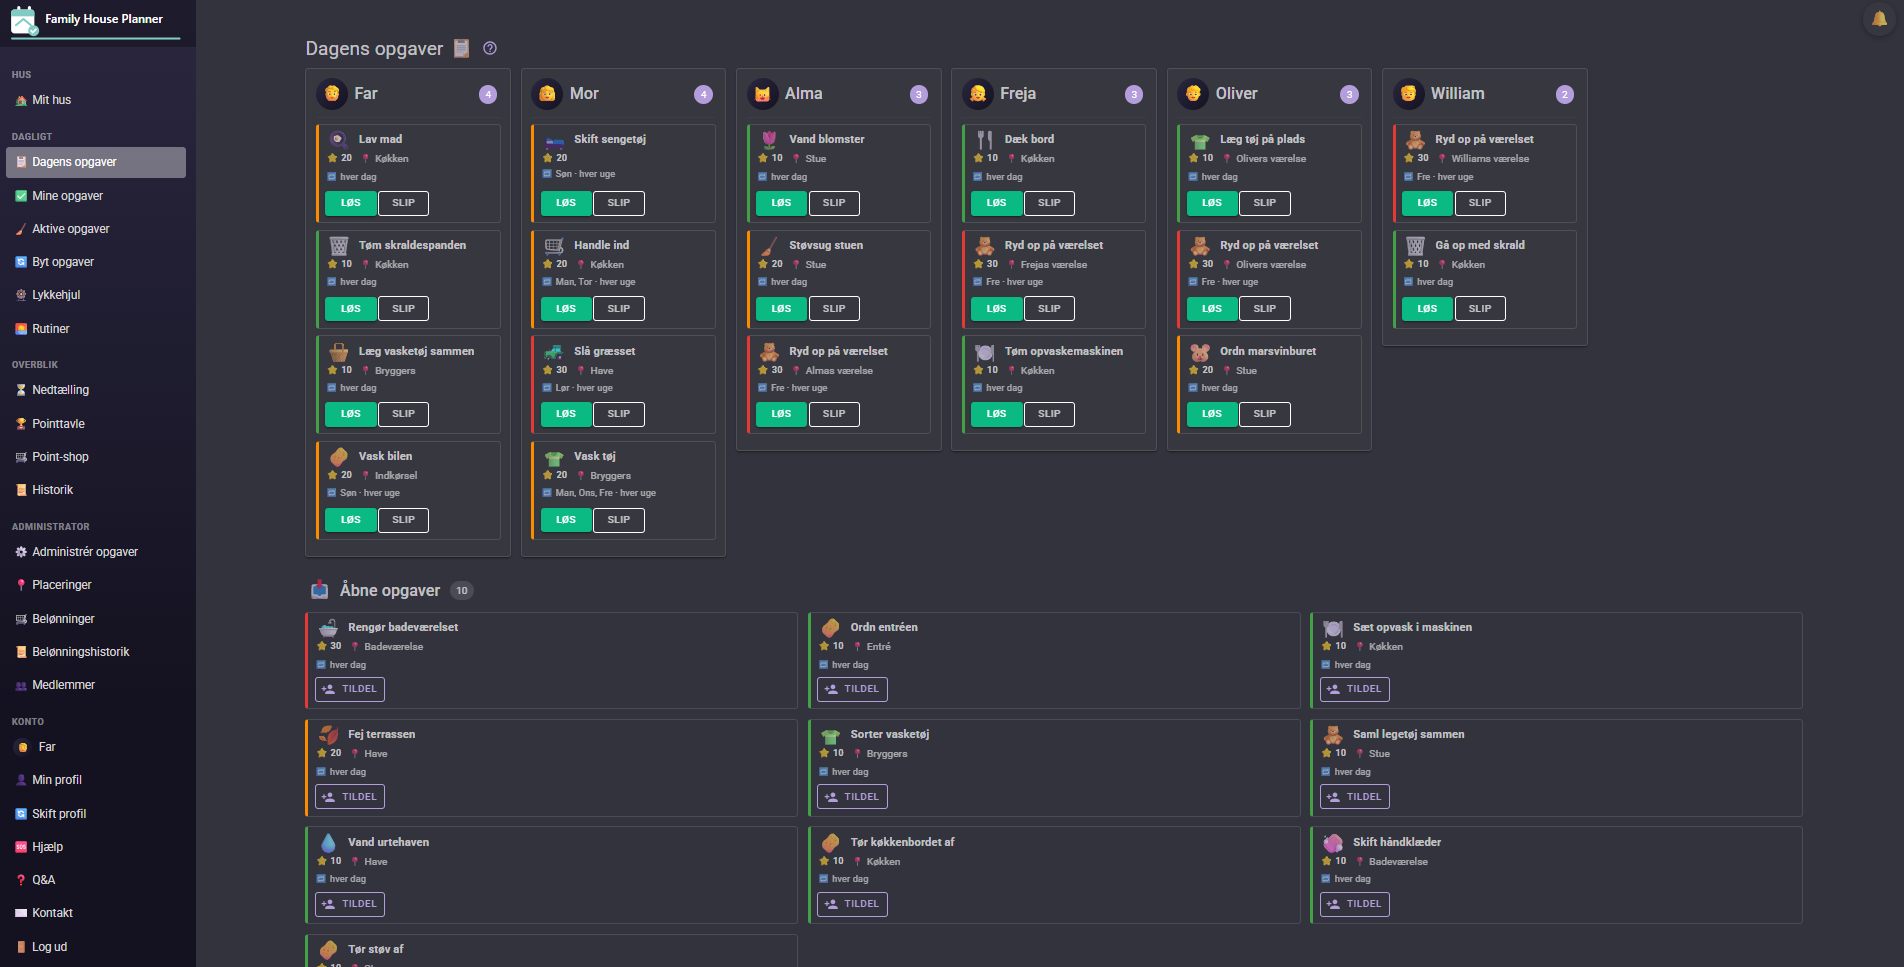This screenshot has height=967, width=1904.
Task: Skip the Støvsug stuen task
Action: point(834,309)
